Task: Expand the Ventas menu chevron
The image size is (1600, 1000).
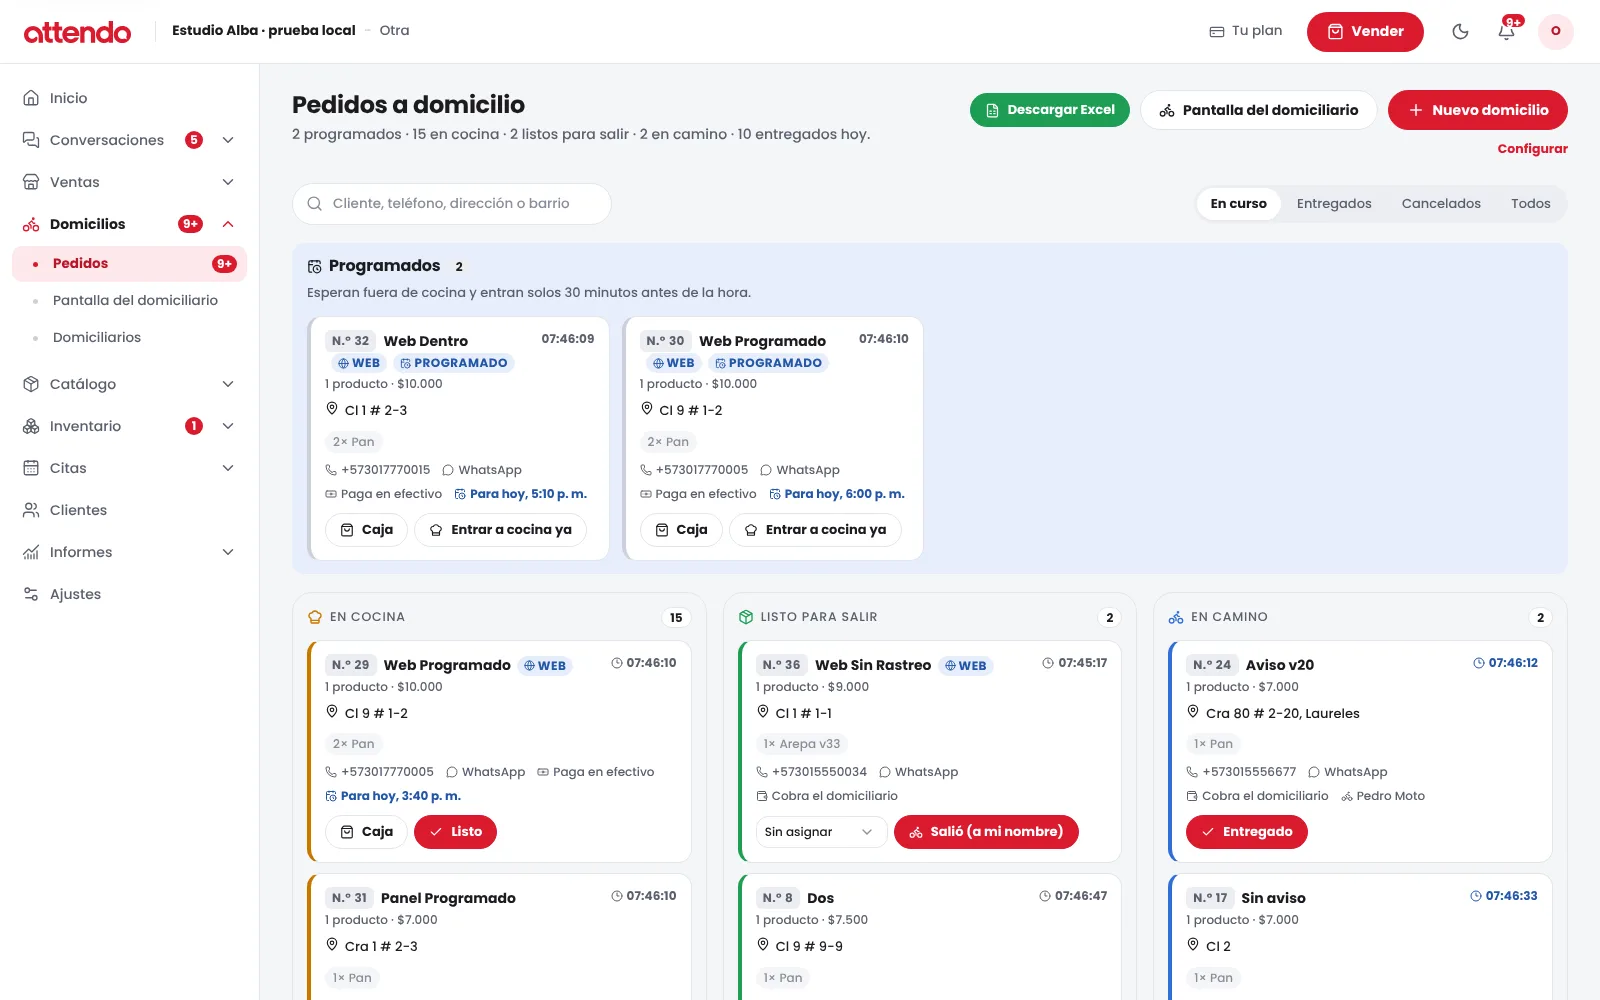Action: [x=228, y=182]
